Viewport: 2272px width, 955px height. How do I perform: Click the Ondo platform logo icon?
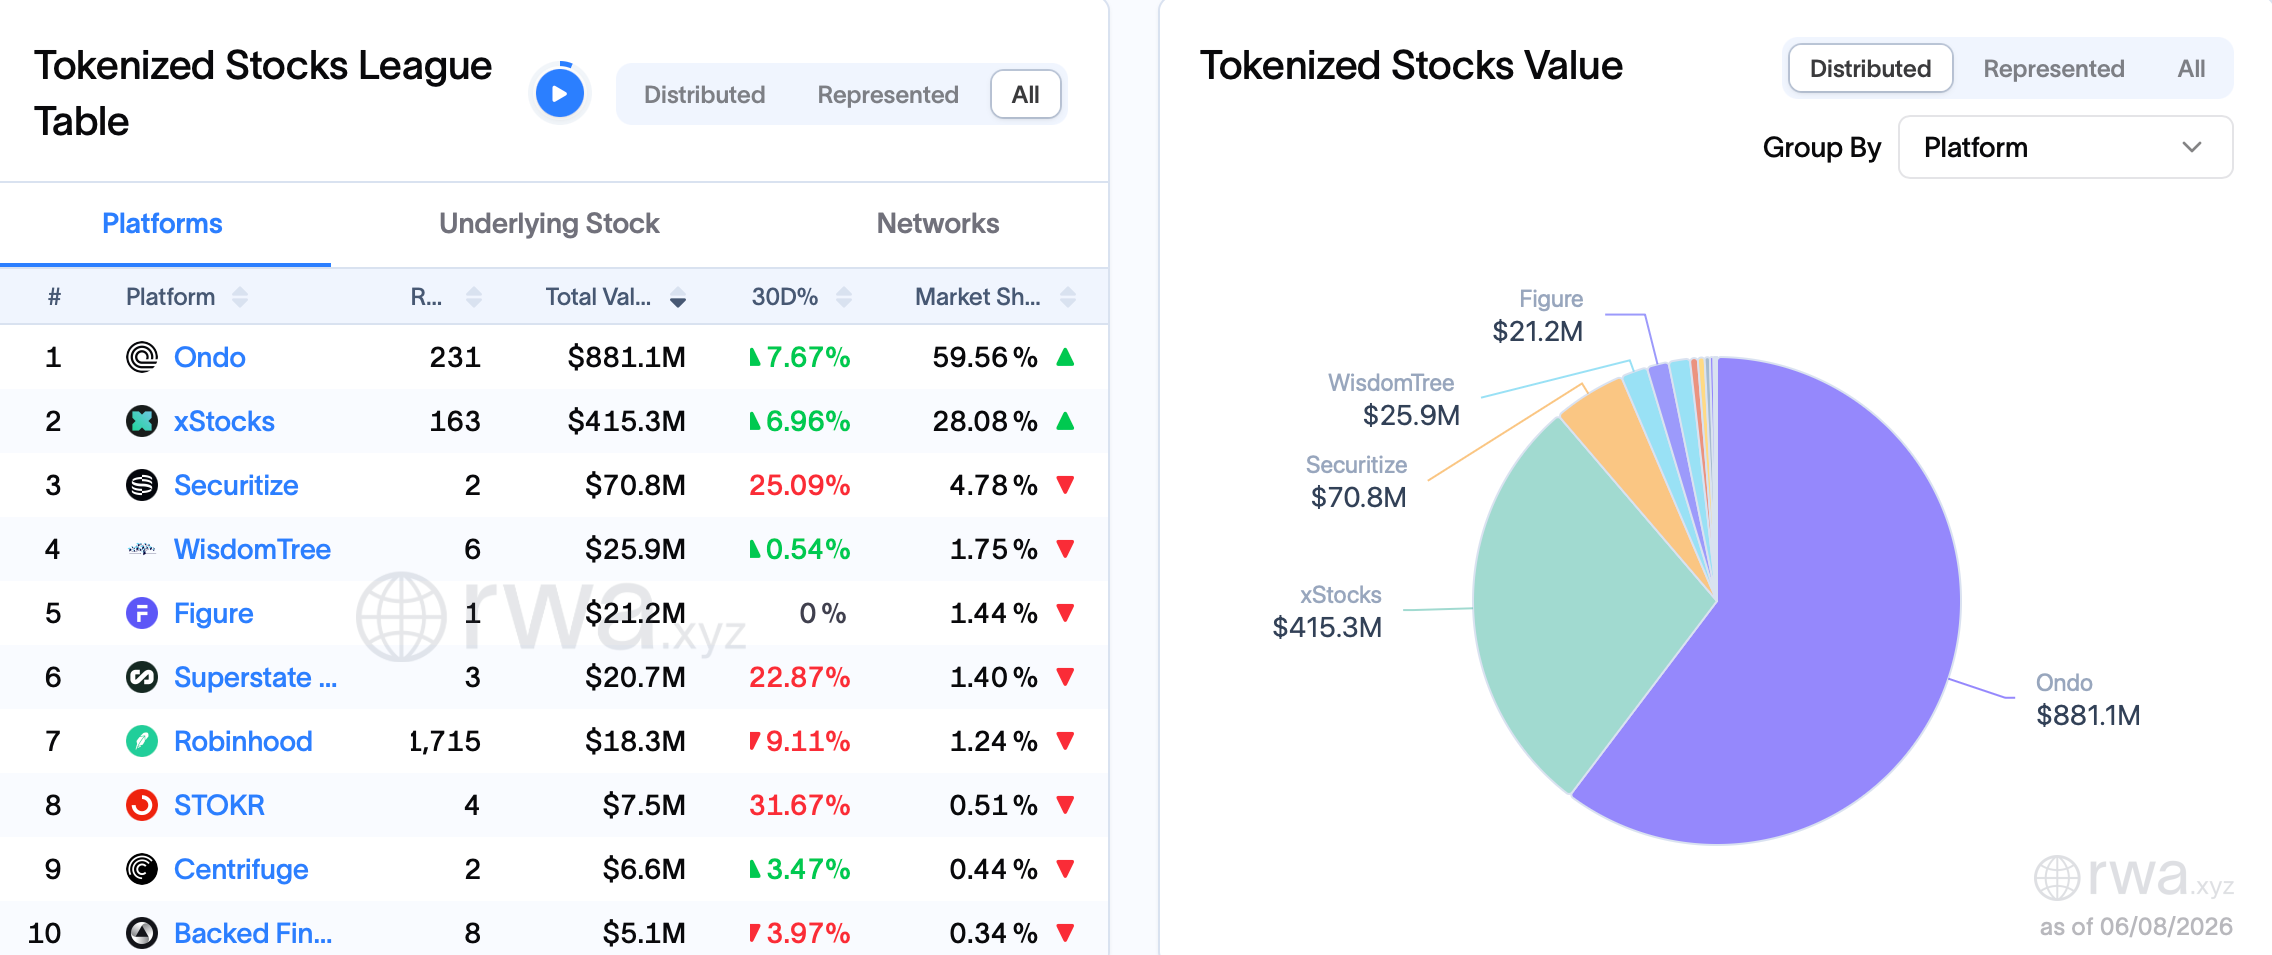tap(142, 357)
